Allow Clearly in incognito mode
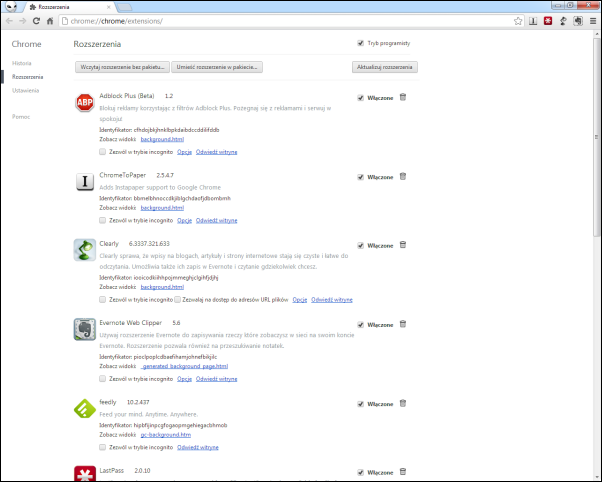602x482 pixels. pyautogui.click(x=103, y=299)
